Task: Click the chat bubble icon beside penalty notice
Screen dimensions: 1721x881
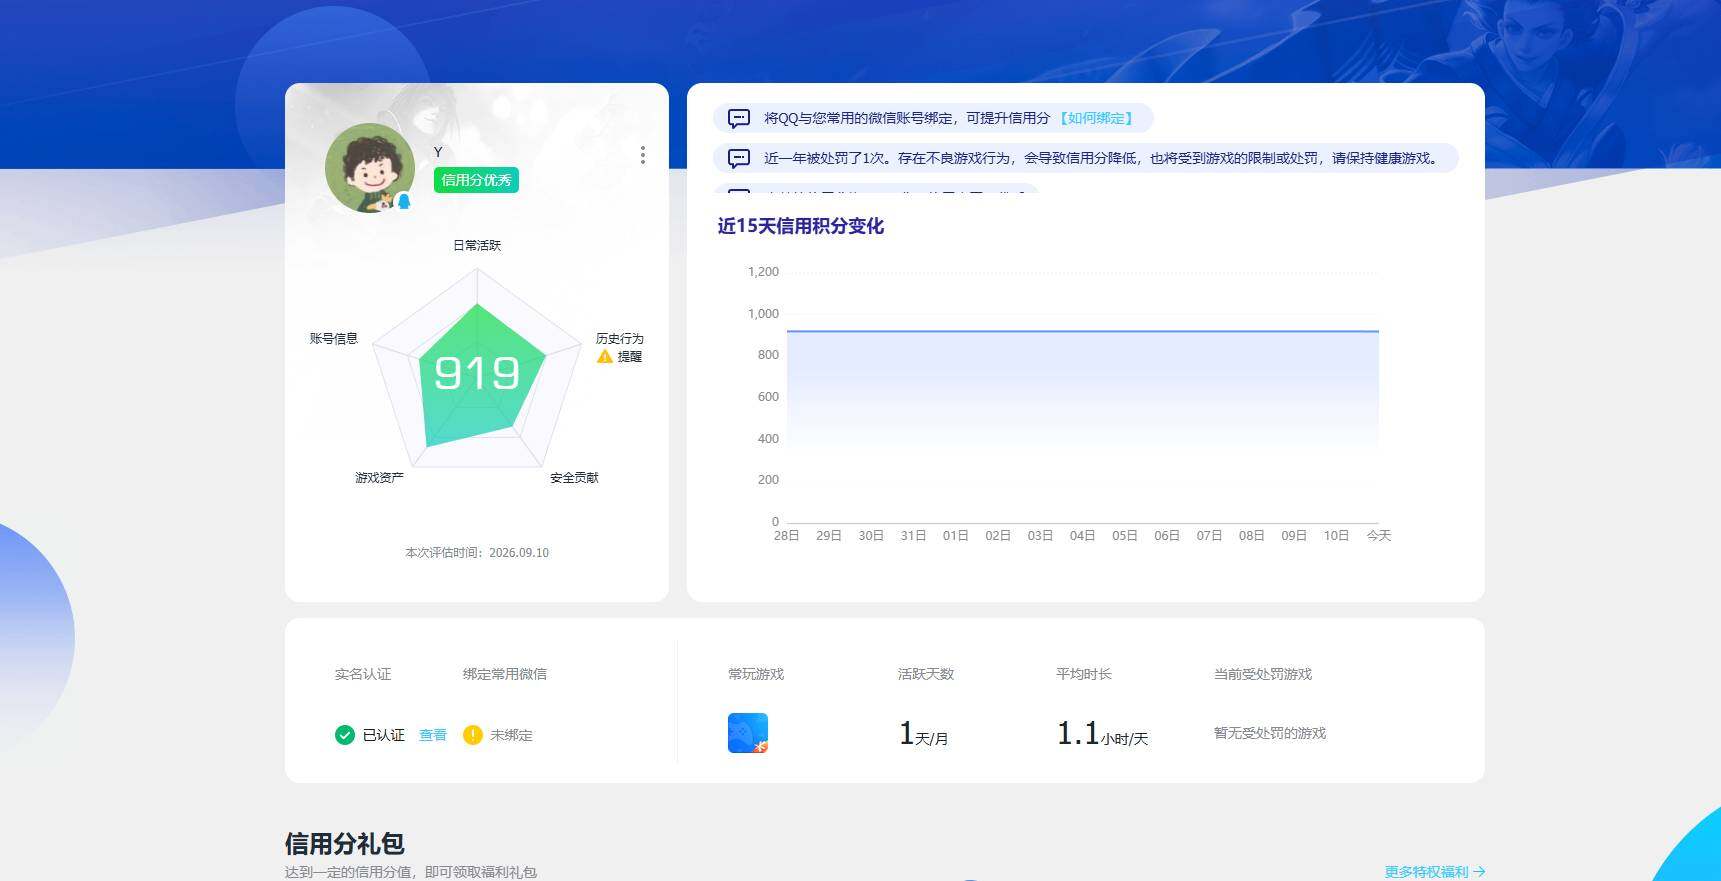Action: coord(739,158)
